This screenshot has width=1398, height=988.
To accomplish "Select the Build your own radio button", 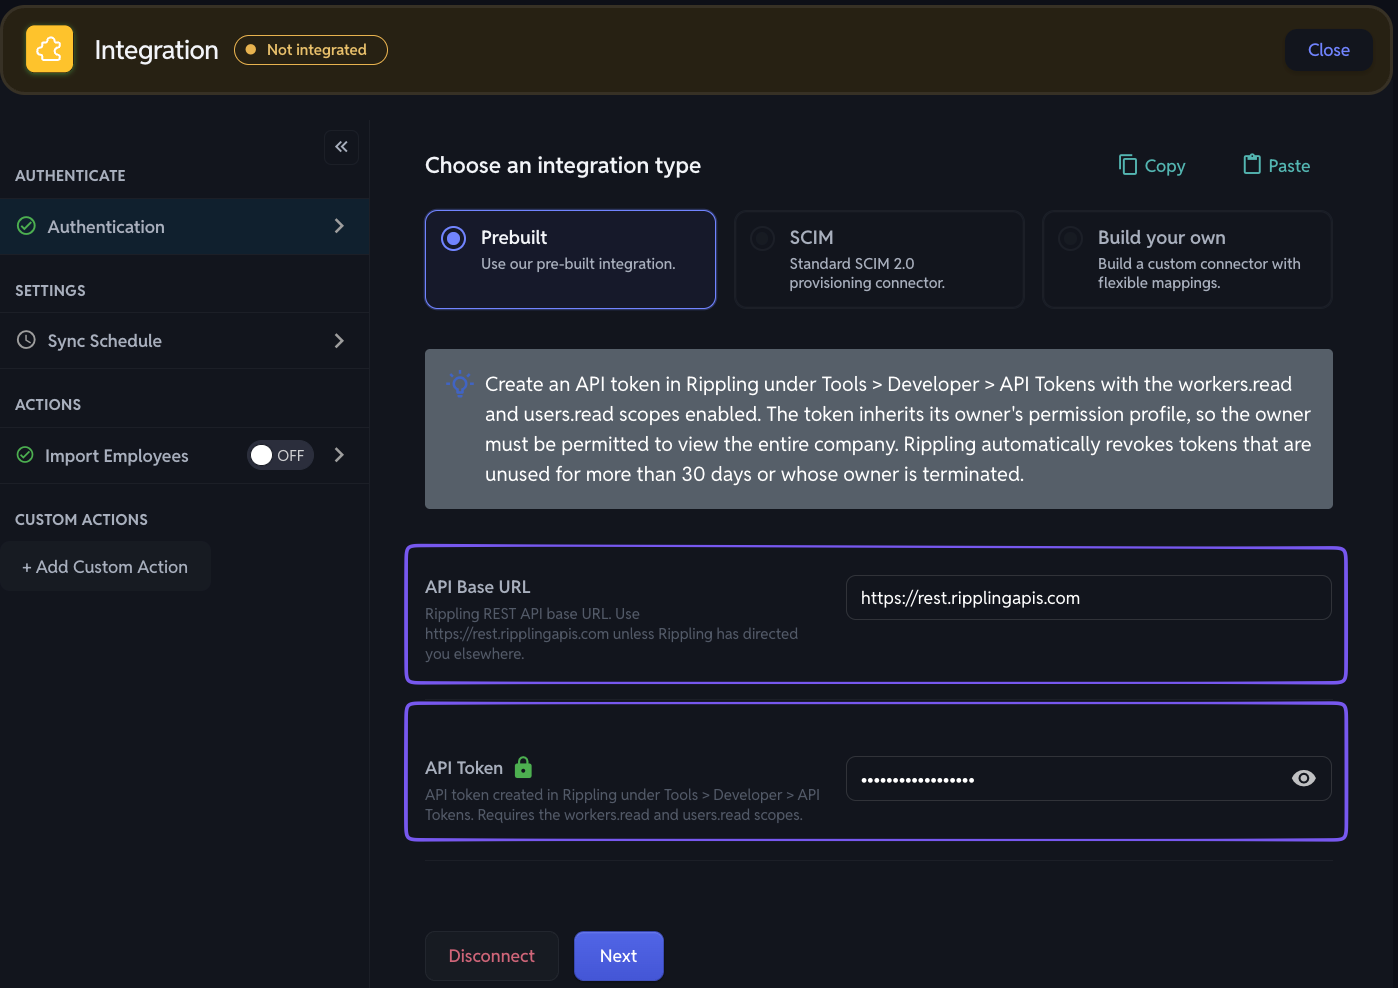I will (1070, 238).
